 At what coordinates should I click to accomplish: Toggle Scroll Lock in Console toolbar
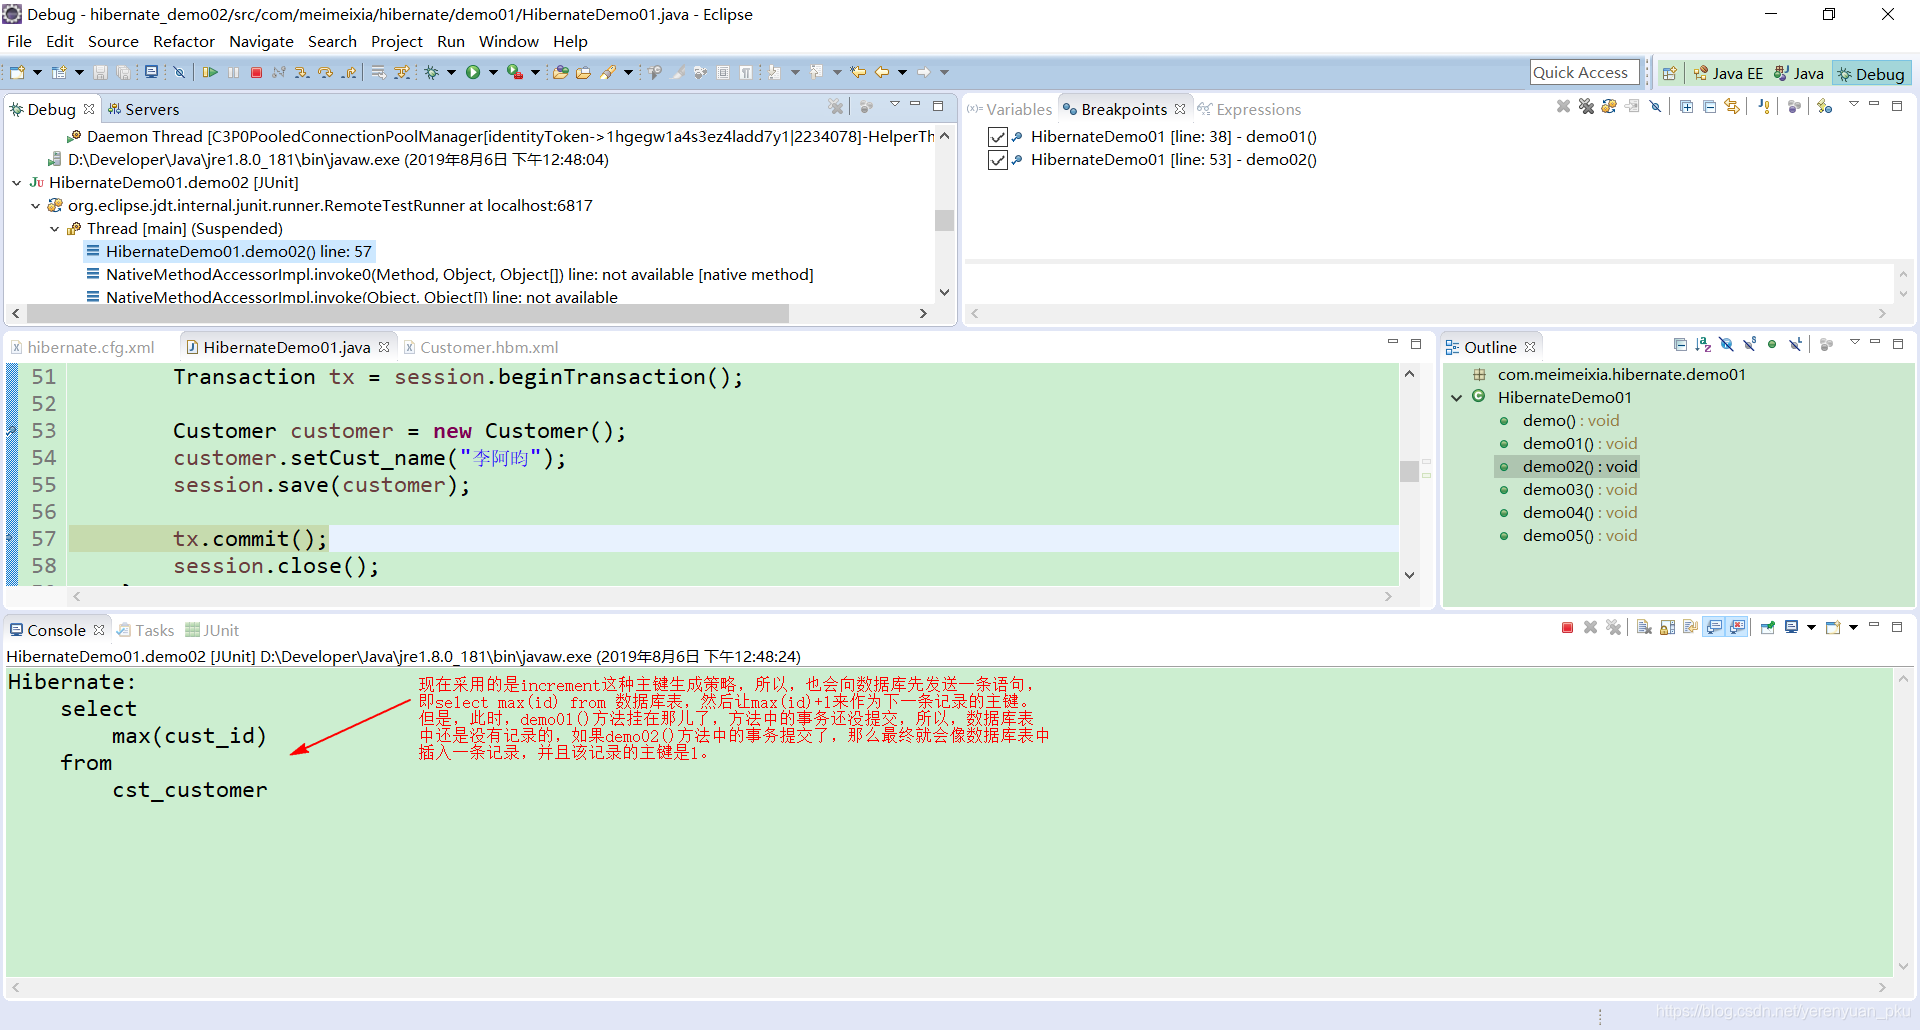1667,628
